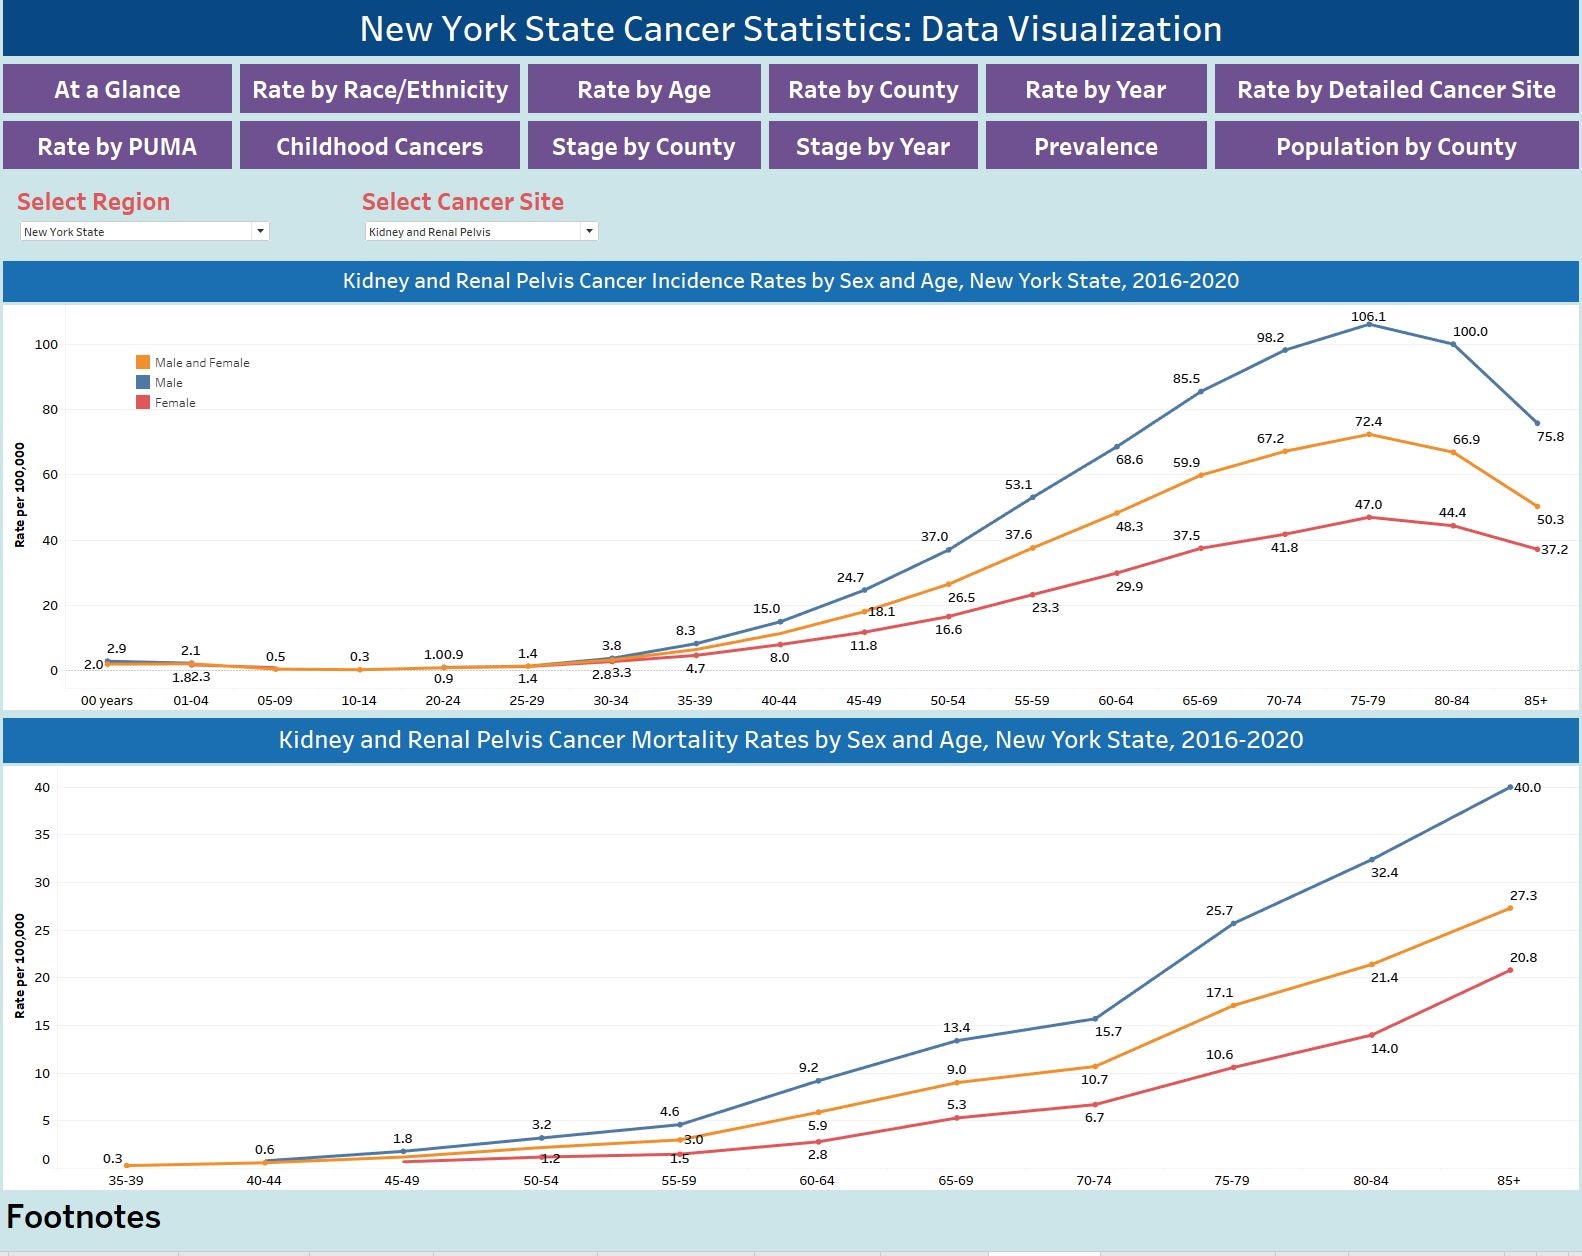
Task: Click the 85.5 incidence data label
Action: tap(1186, 378)
